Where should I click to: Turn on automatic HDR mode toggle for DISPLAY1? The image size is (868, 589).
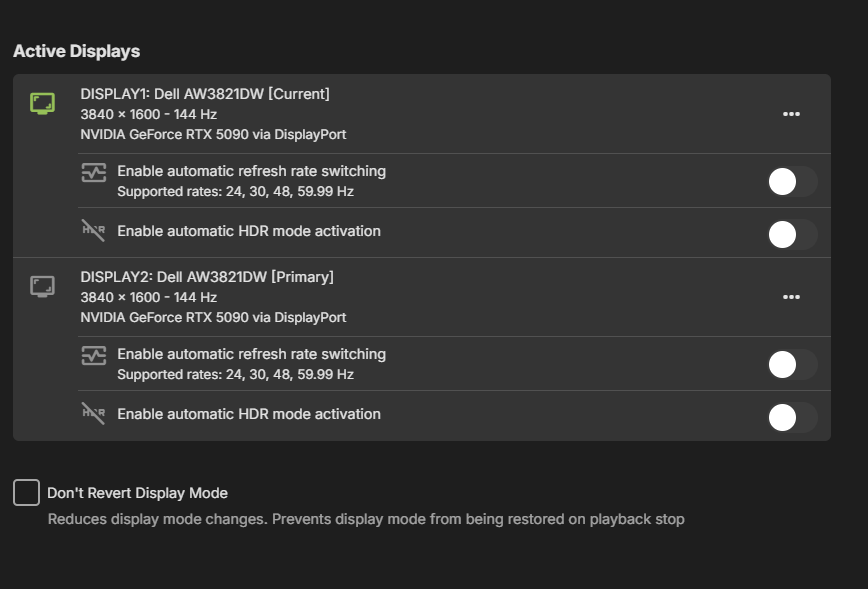point(792,235)
